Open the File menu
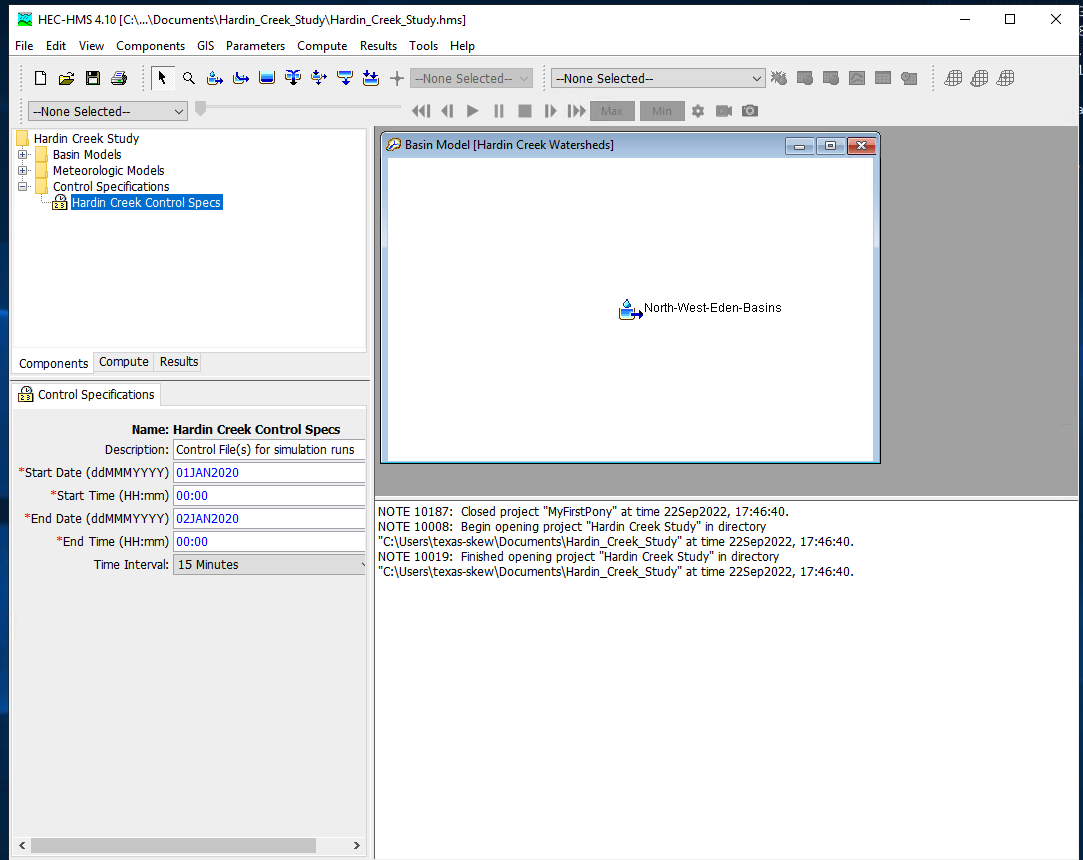This screenshot has height=860, width=1083. tap(24, 46)
